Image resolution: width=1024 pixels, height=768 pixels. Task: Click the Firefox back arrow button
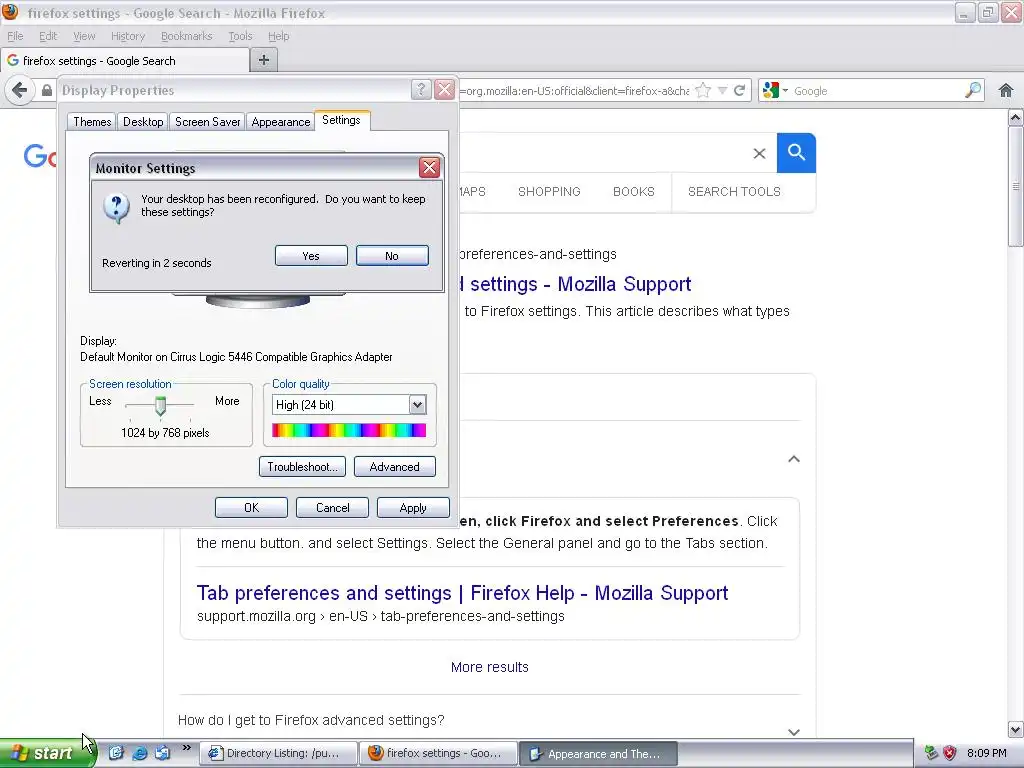point(20,90)
